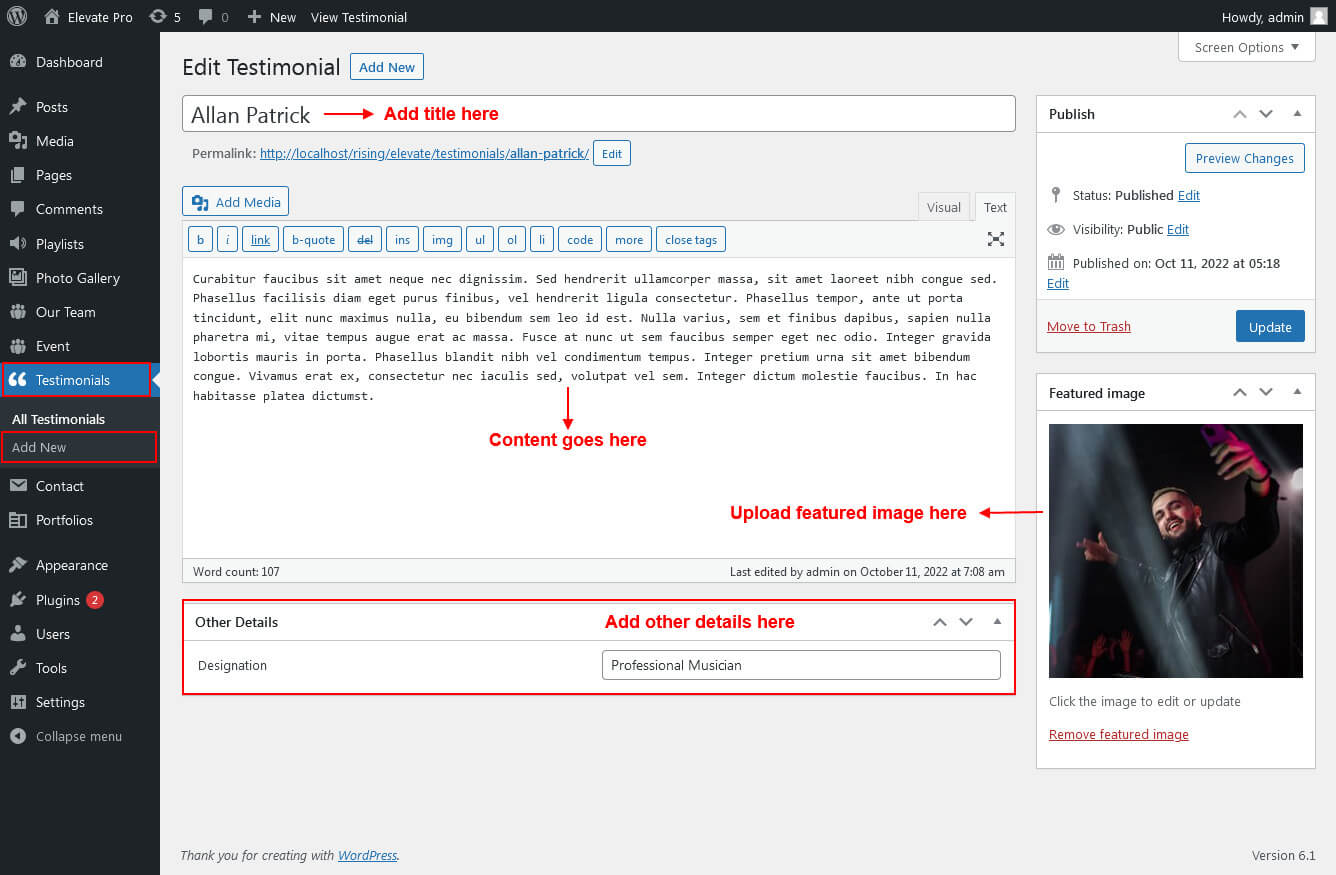
Task: Expand the Screen Options dropdown
Action: tap(1246, 47)
